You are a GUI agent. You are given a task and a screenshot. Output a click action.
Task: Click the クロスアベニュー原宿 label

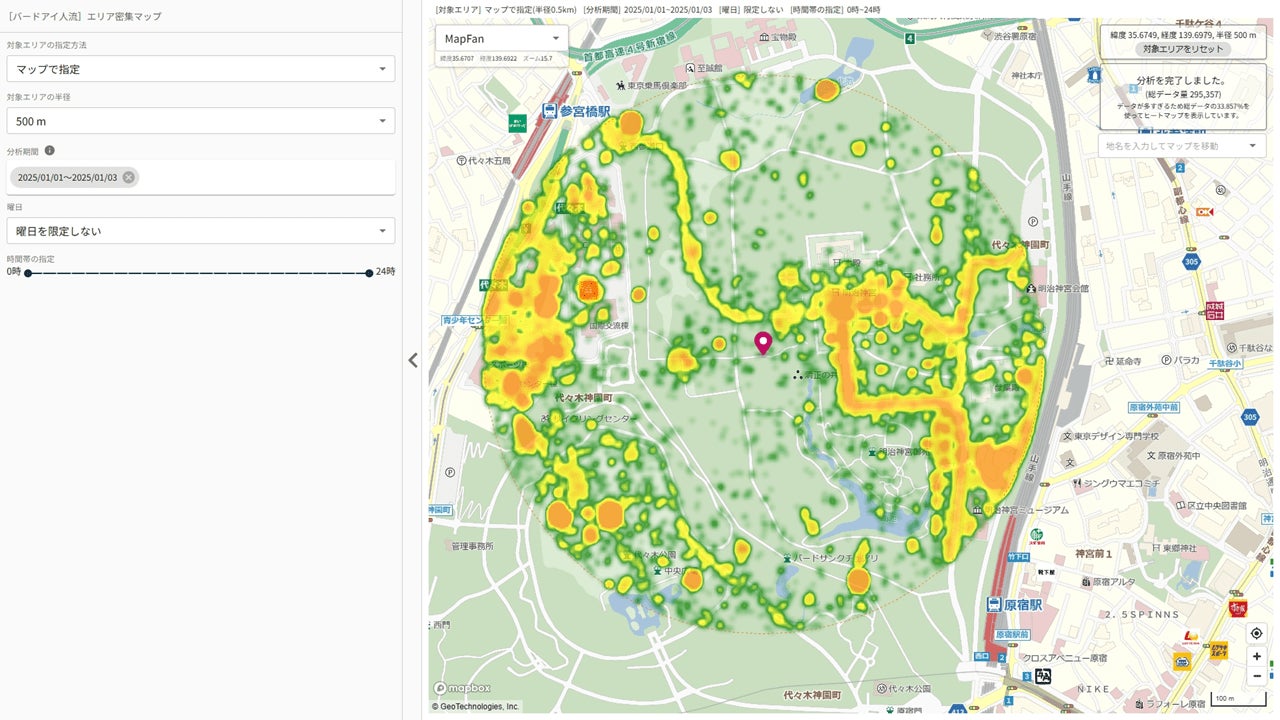coord(1065,658)
